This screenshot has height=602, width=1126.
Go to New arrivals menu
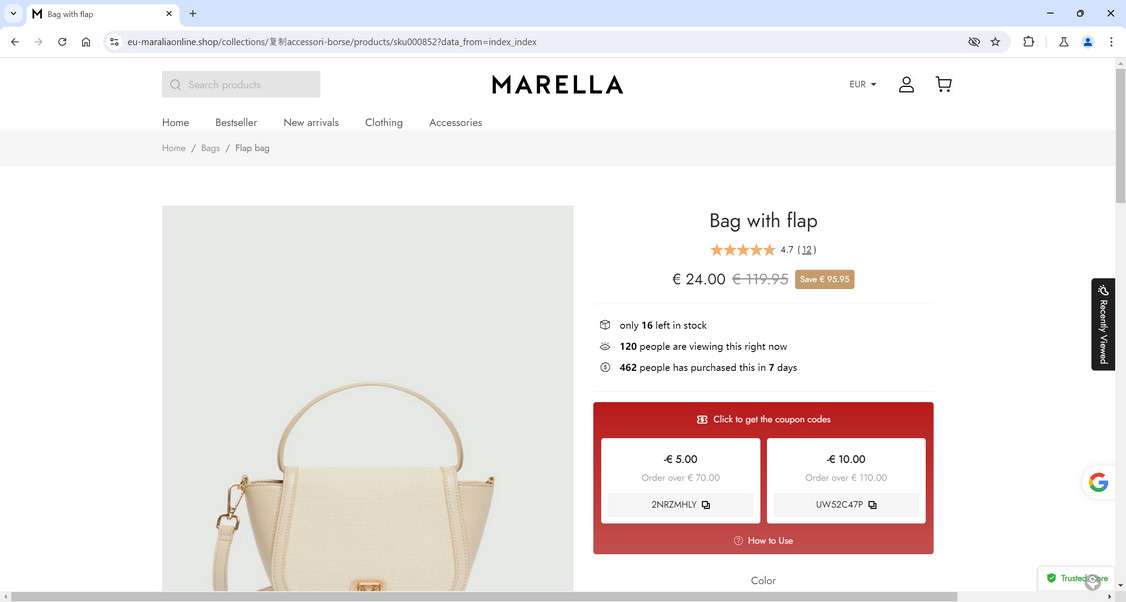311,122
